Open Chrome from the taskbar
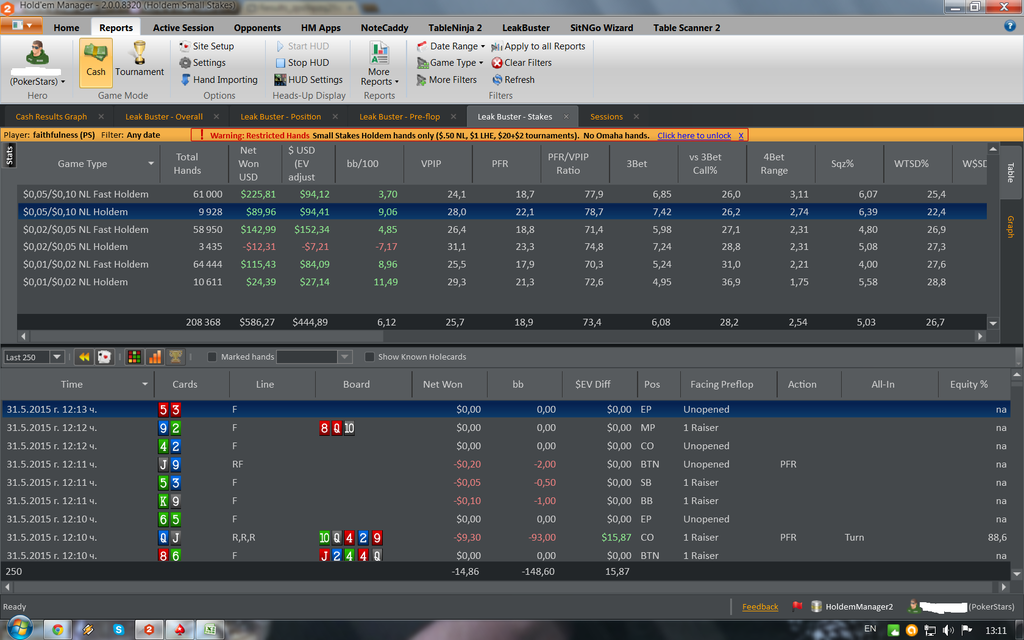Image resolution: width=1024 pixels, height=640 pixels. [57, 630]
